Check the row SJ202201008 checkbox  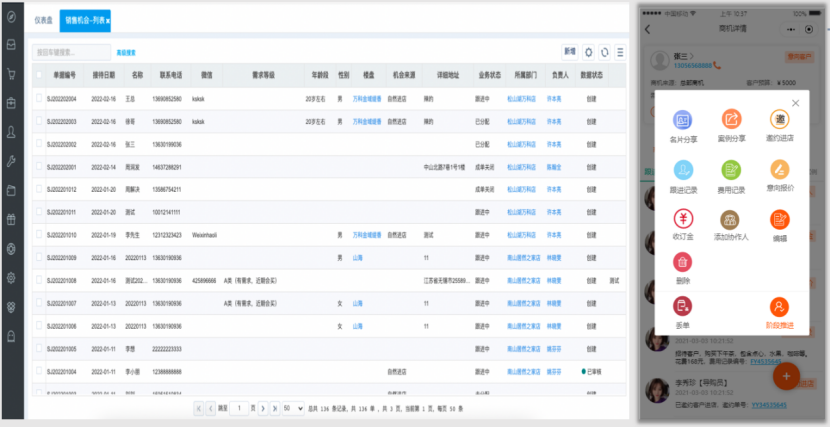tap(39, 280)
